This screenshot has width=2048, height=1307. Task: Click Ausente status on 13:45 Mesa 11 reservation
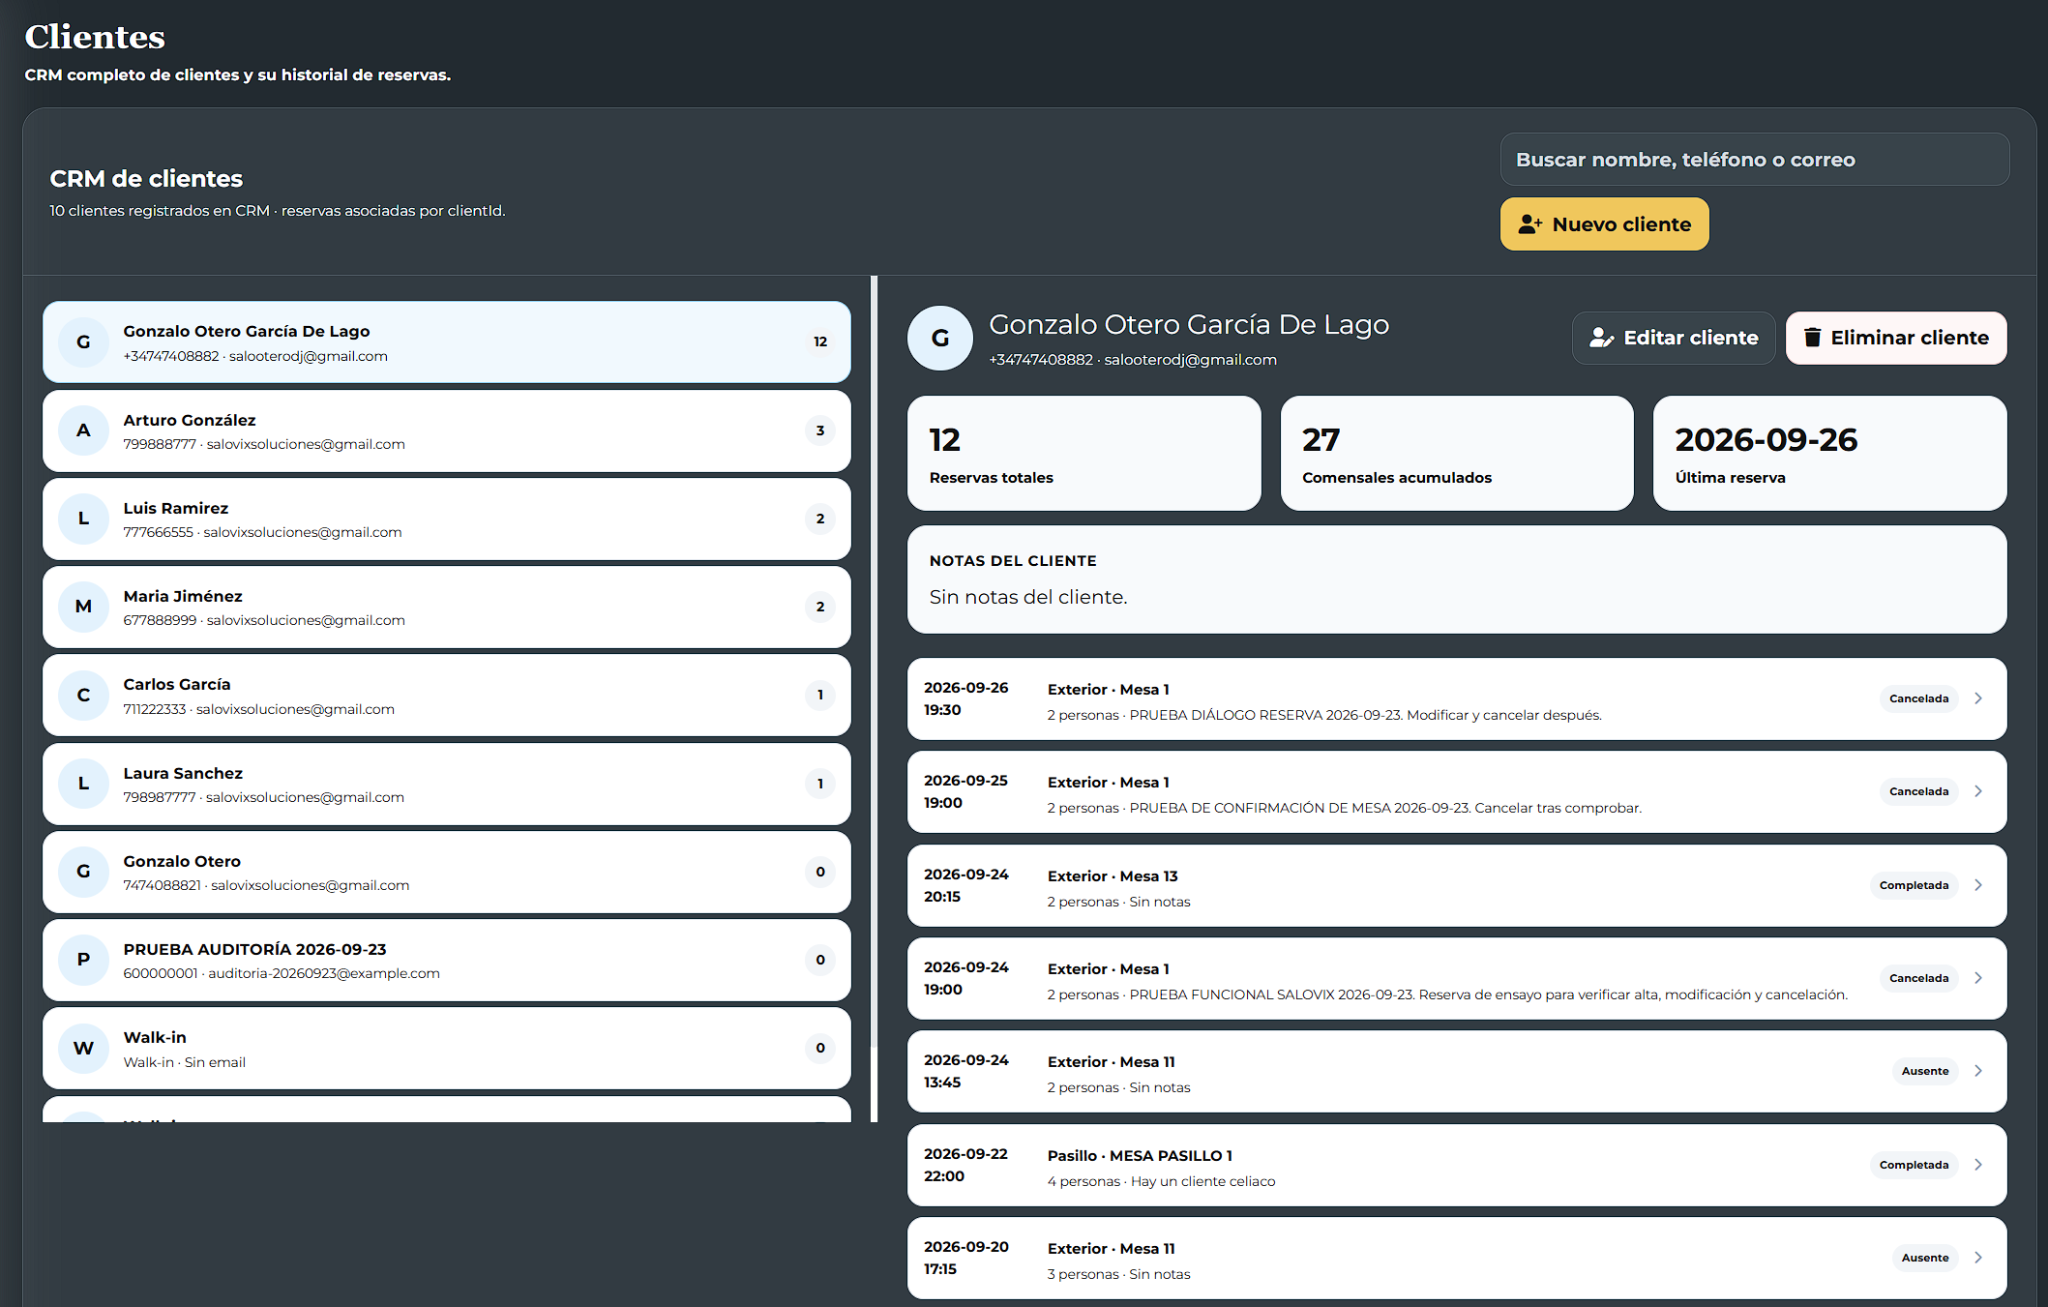tap(1924, 1071)
